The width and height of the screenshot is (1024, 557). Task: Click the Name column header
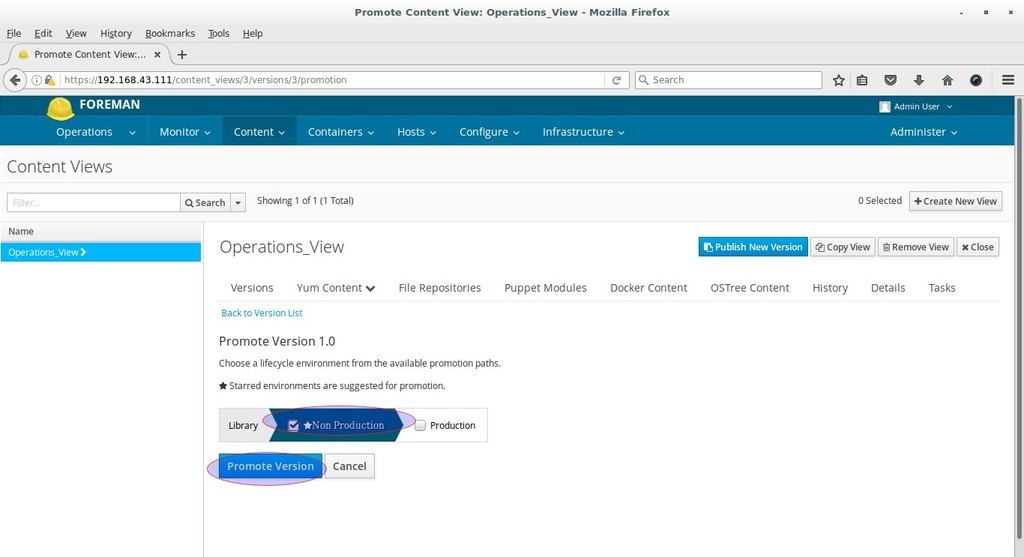pyautogui.click(x=101, y=231)
